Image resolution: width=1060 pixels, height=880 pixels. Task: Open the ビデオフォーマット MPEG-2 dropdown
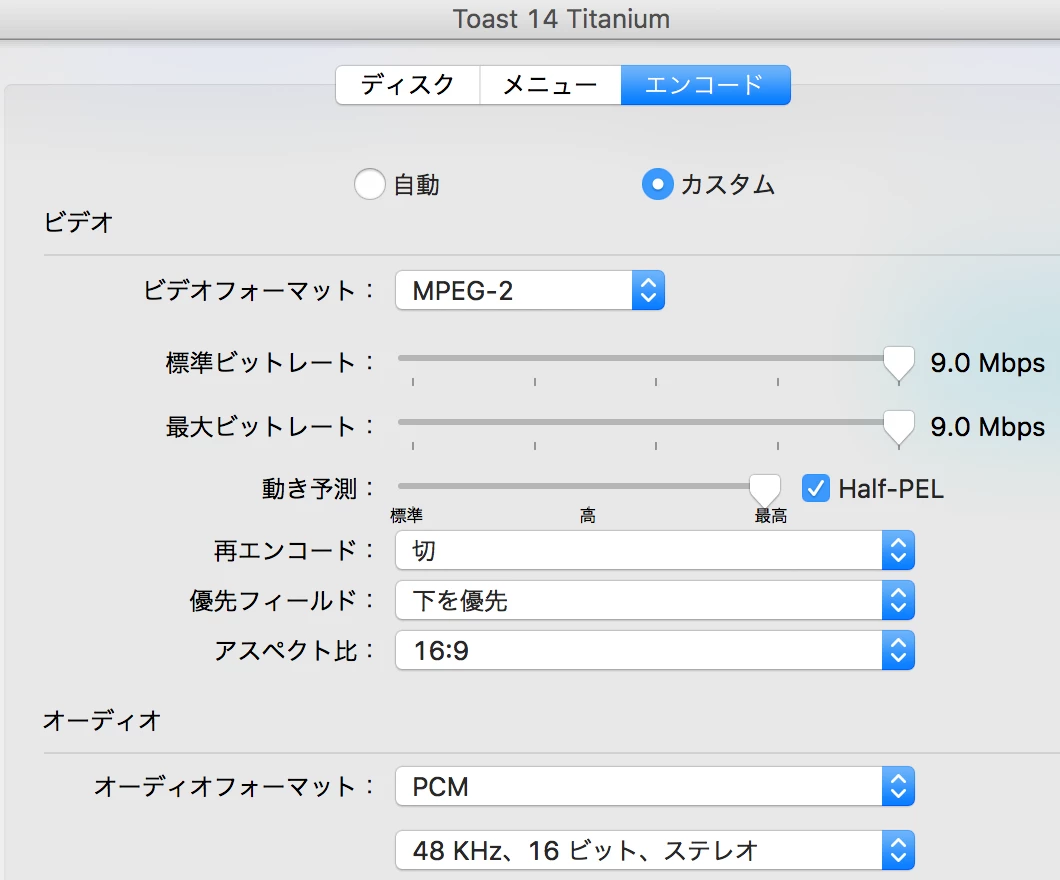click(530, 291)
